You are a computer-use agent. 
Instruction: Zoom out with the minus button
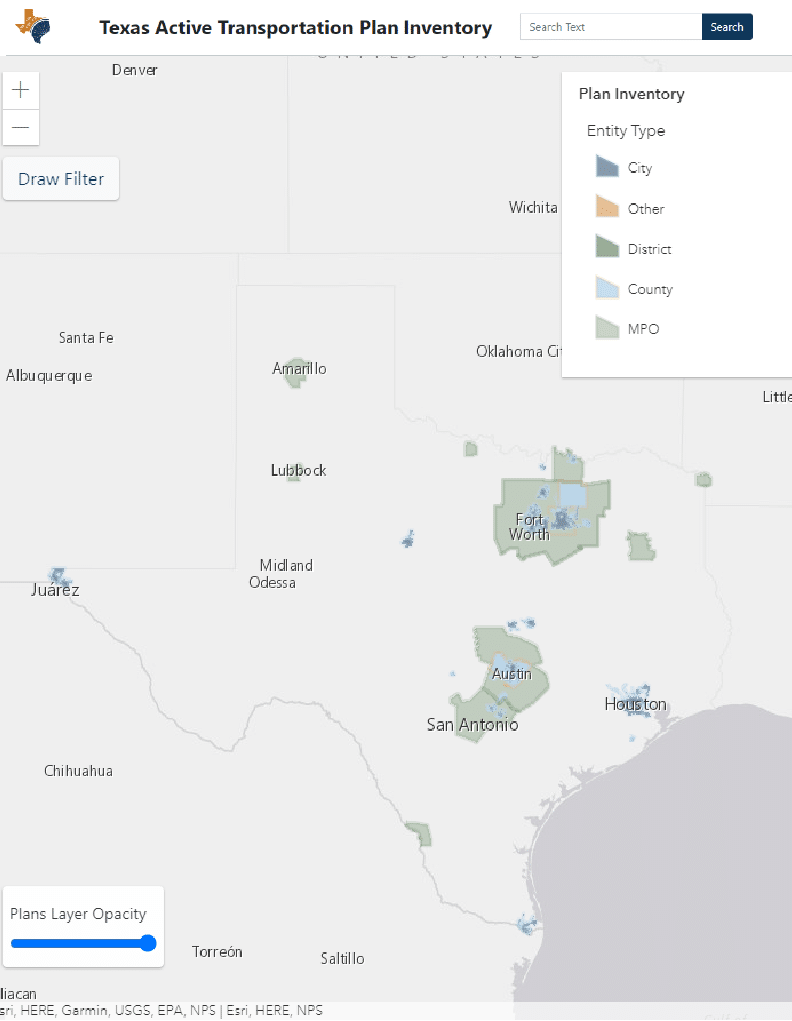click(x=21, y=127)
